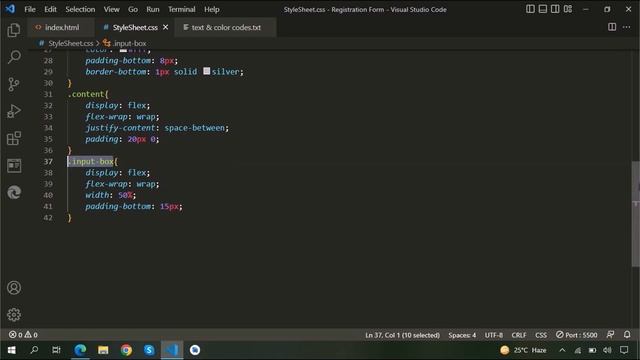This screenshot has height=360, width=640.
Task: Close the StyleSheet.css tab
Action: pos(165,27)
